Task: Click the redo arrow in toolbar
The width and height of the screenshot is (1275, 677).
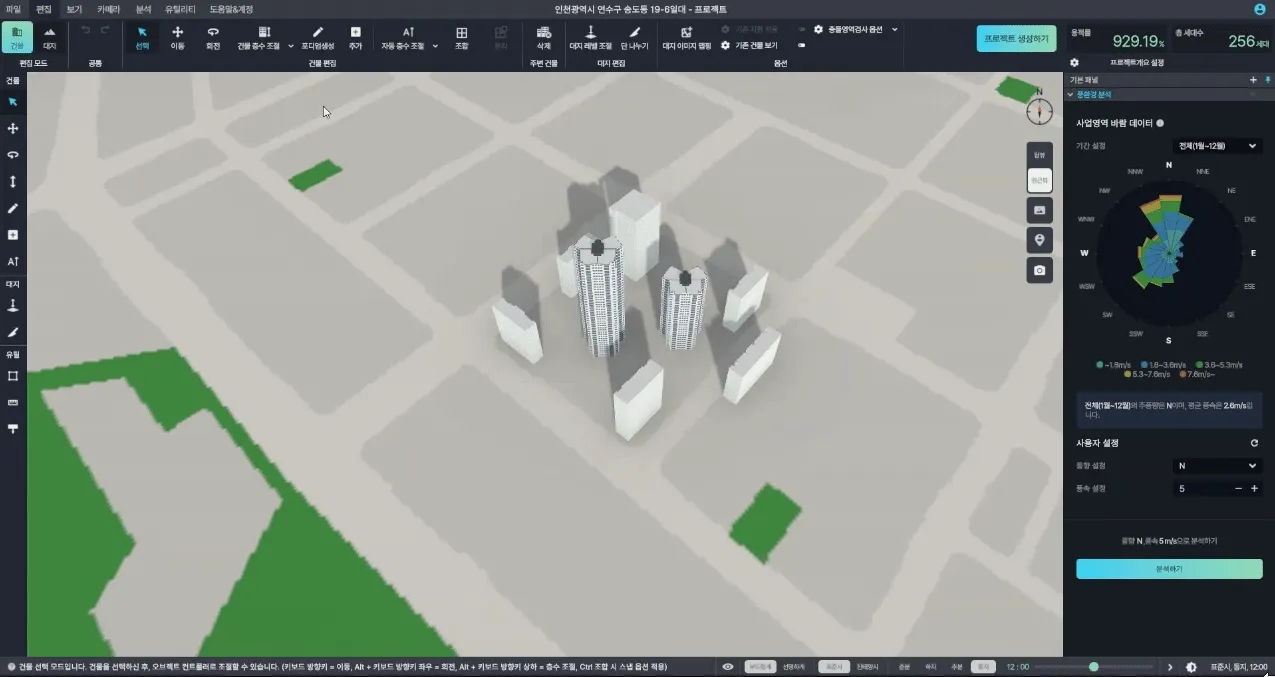Action: pyautogui.click(x=104, y=30)
